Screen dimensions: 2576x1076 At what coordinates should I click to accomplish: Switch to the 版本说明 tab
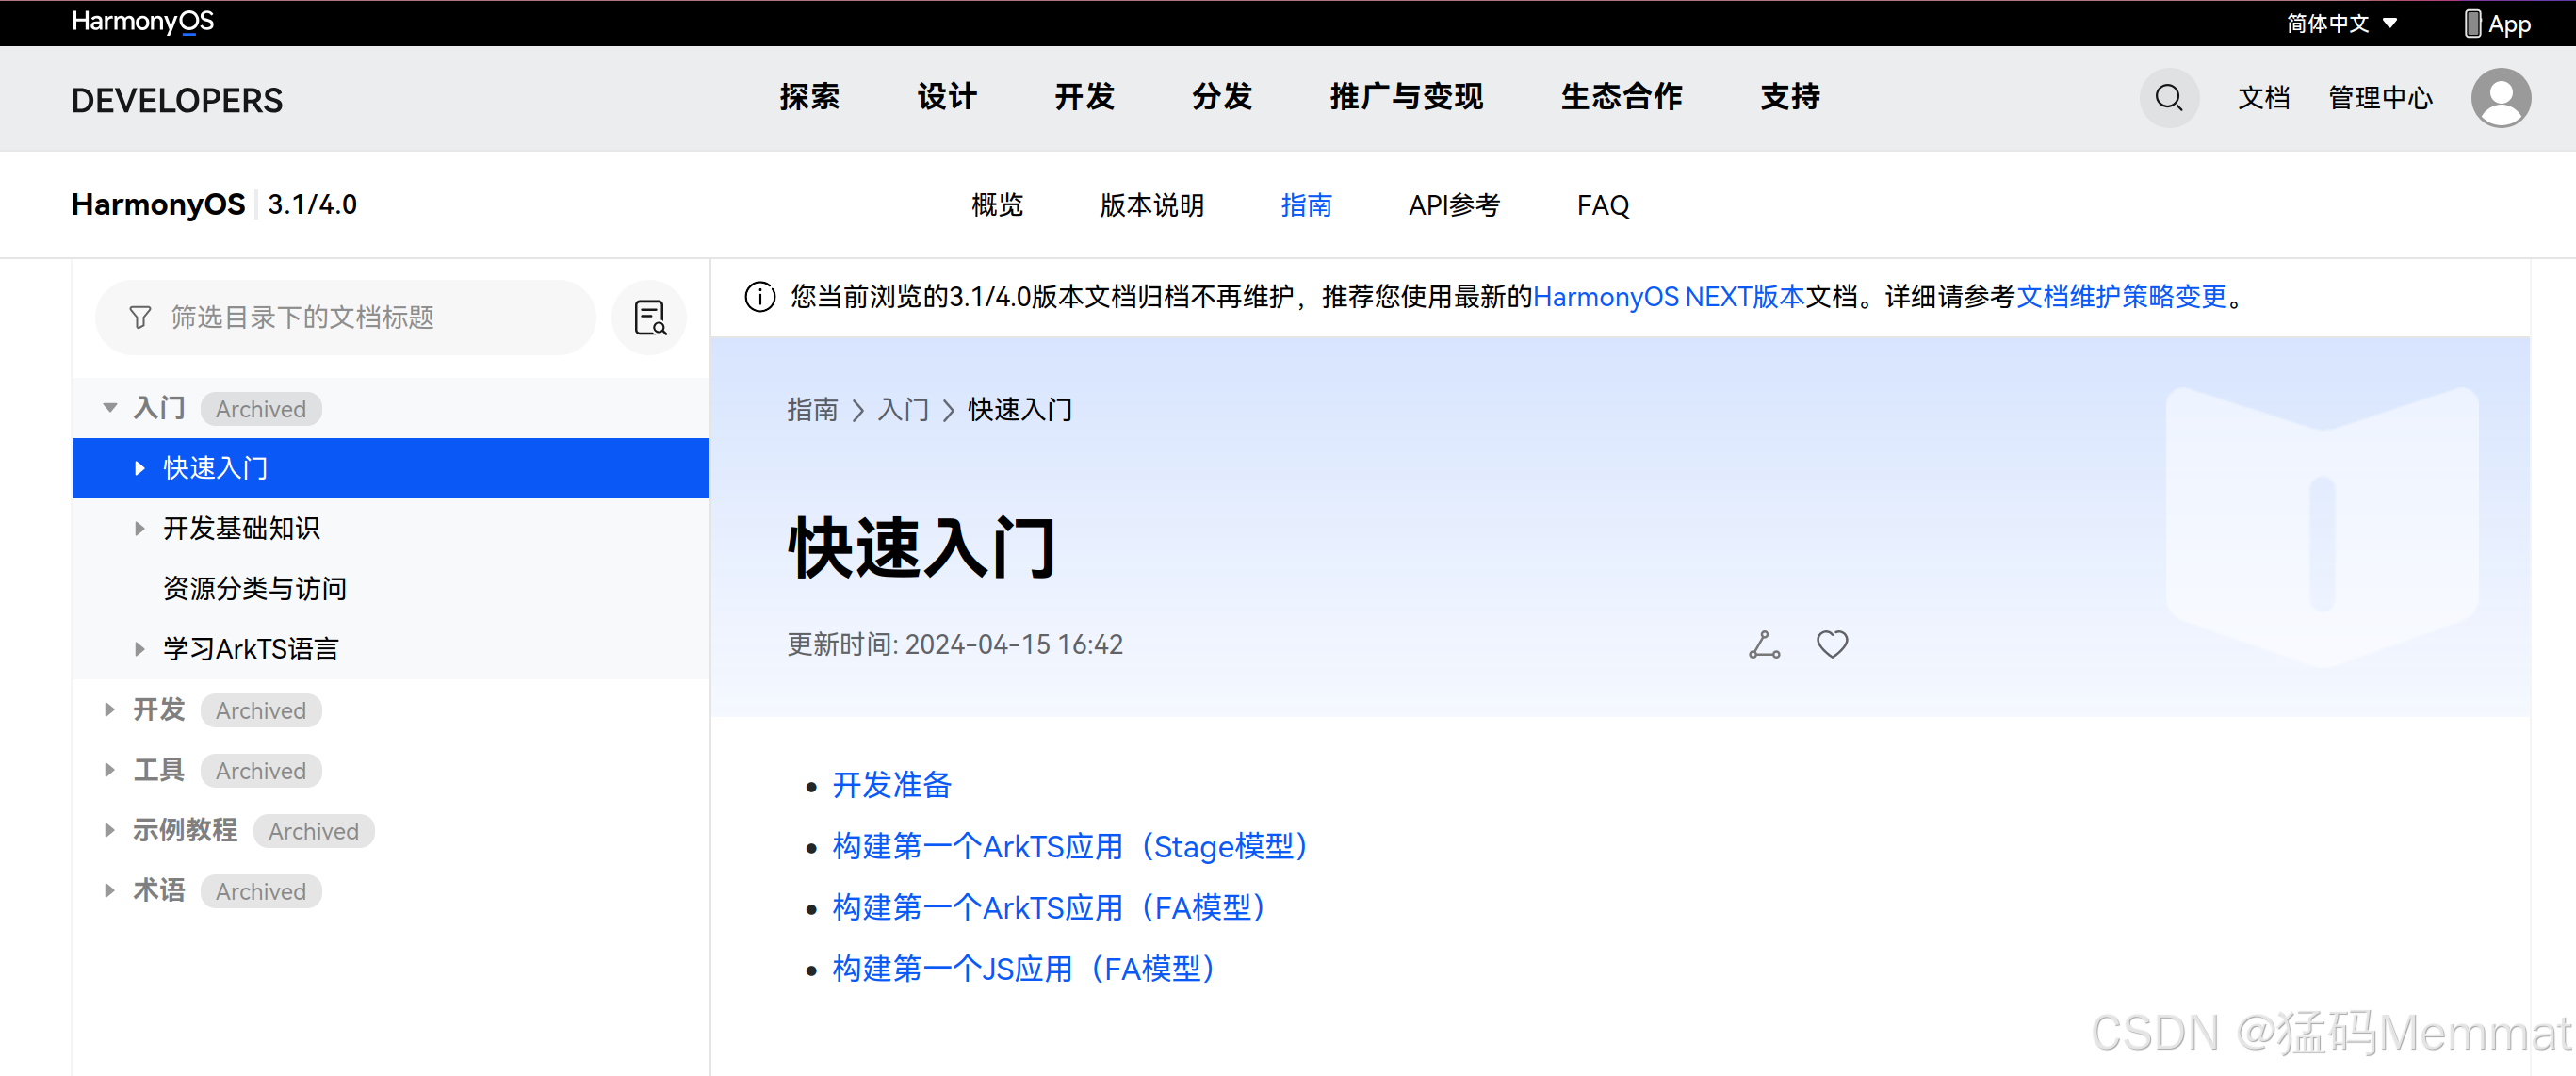click(1152, 205)
